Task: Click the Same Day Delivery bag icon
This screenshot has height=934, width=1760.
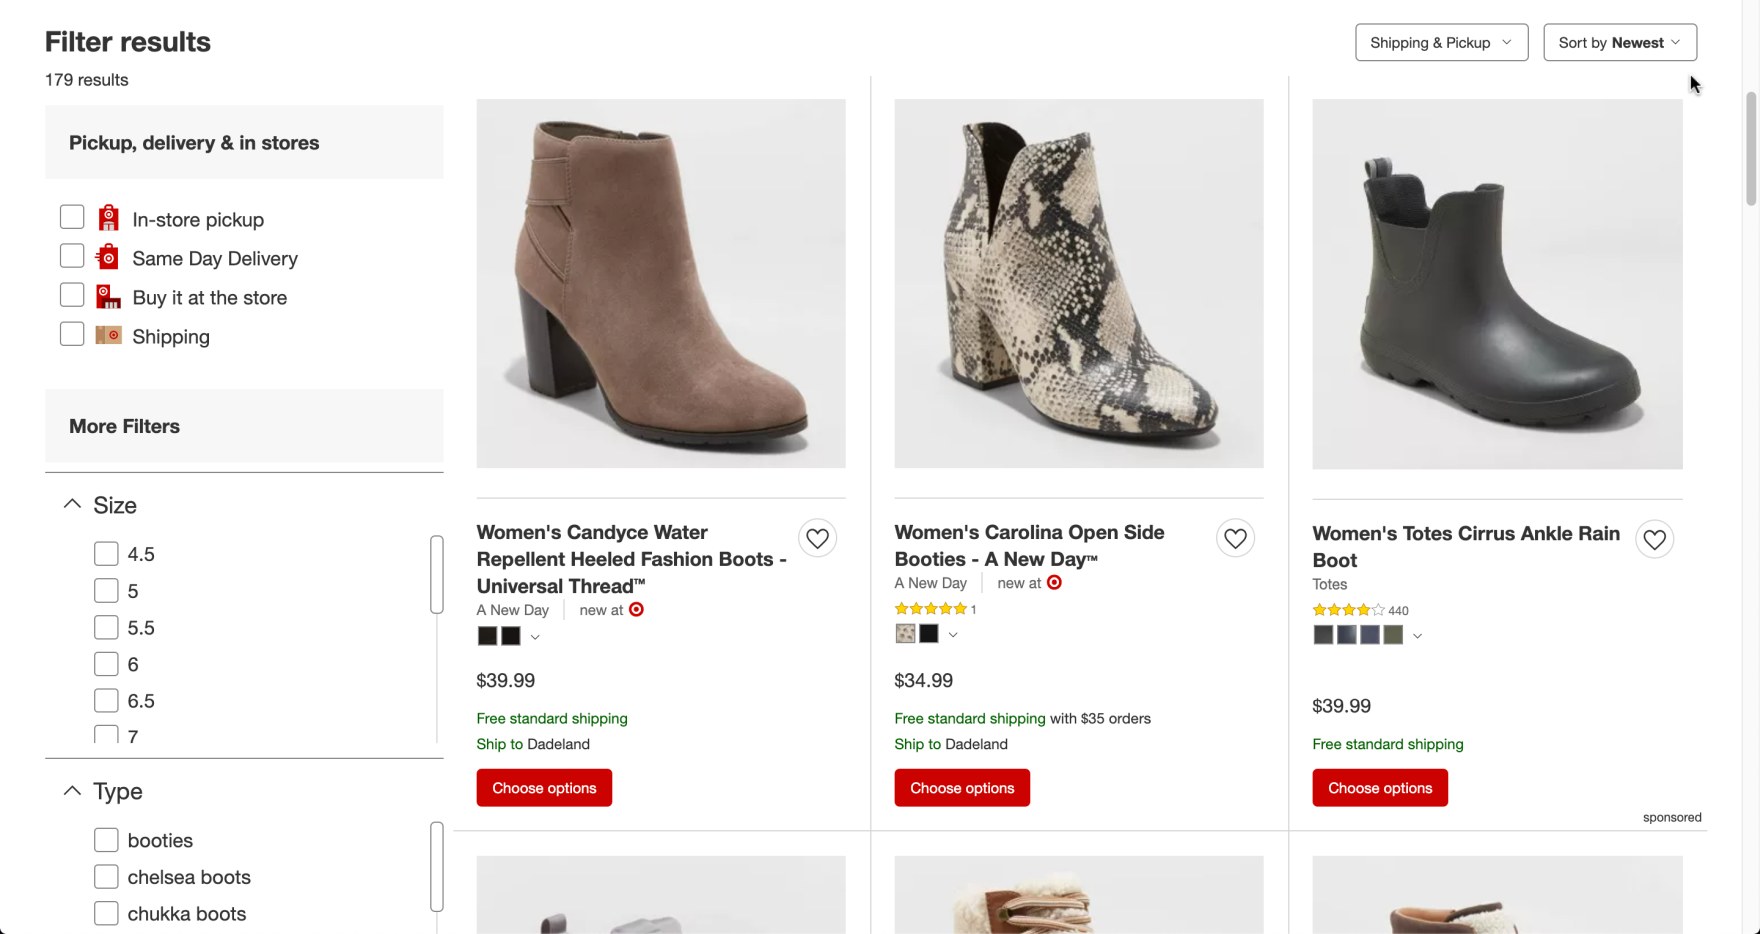Action: tap(107, 257)
